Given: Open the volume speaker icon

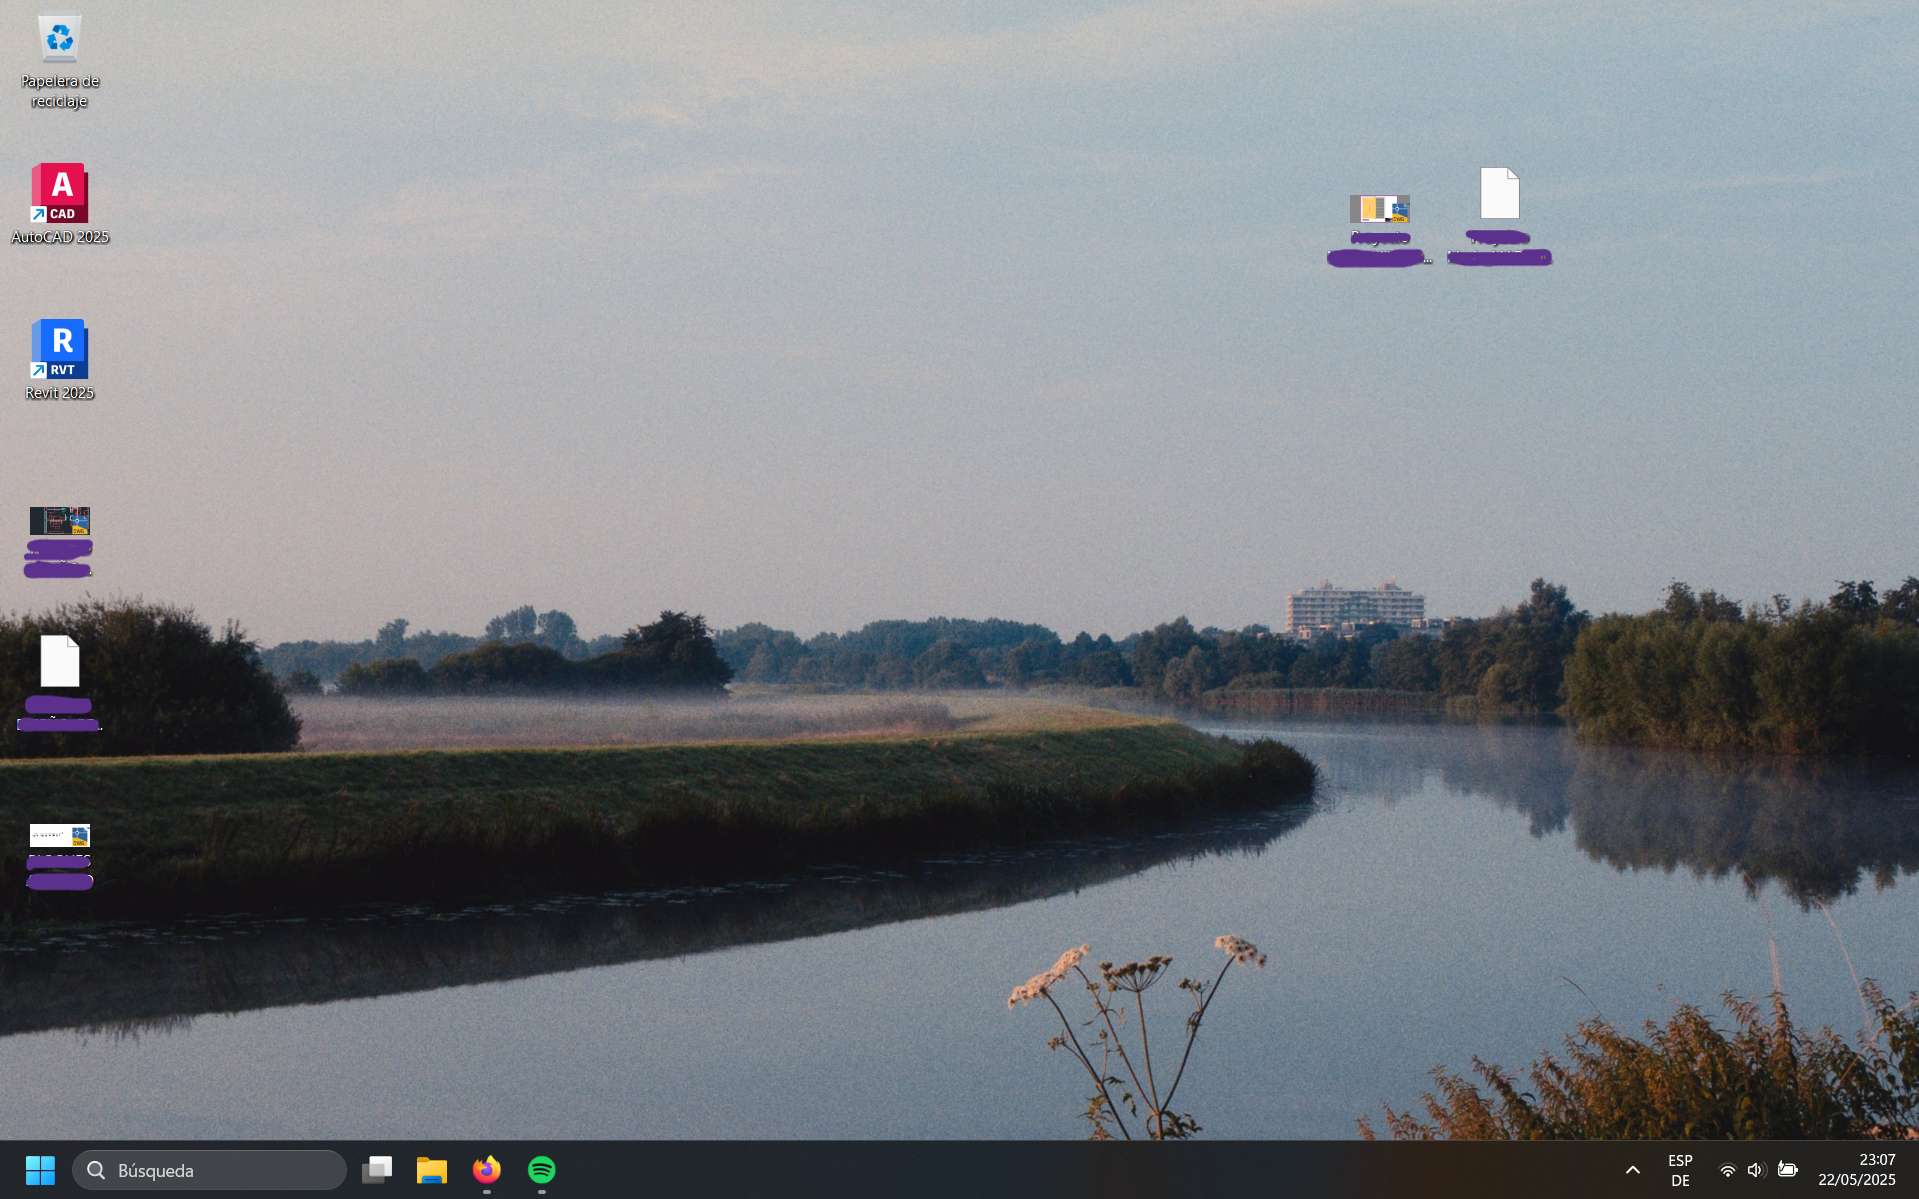Looking at the screenshot, I should [1756, 1170].
